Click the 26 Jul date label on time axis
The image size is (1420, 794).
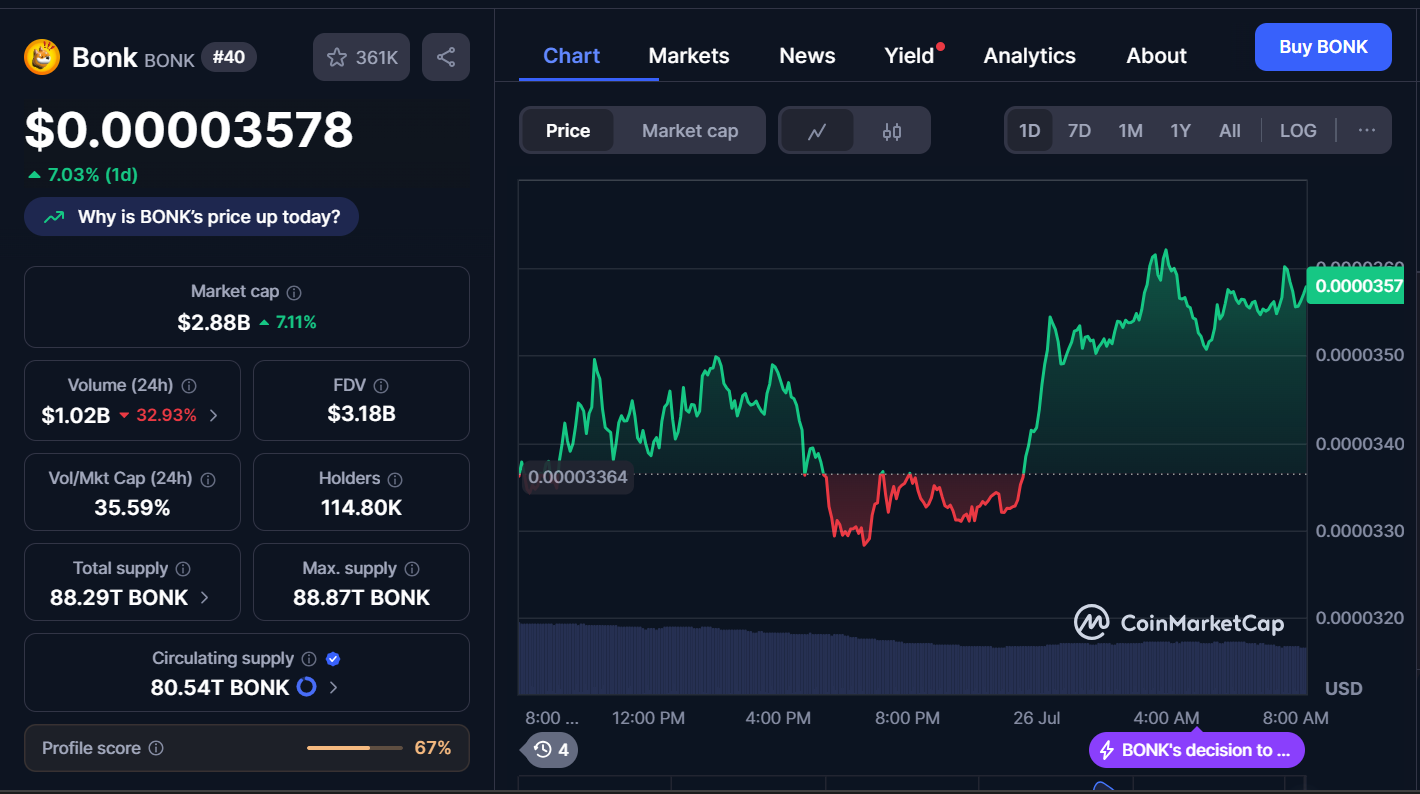point(1036,718)
